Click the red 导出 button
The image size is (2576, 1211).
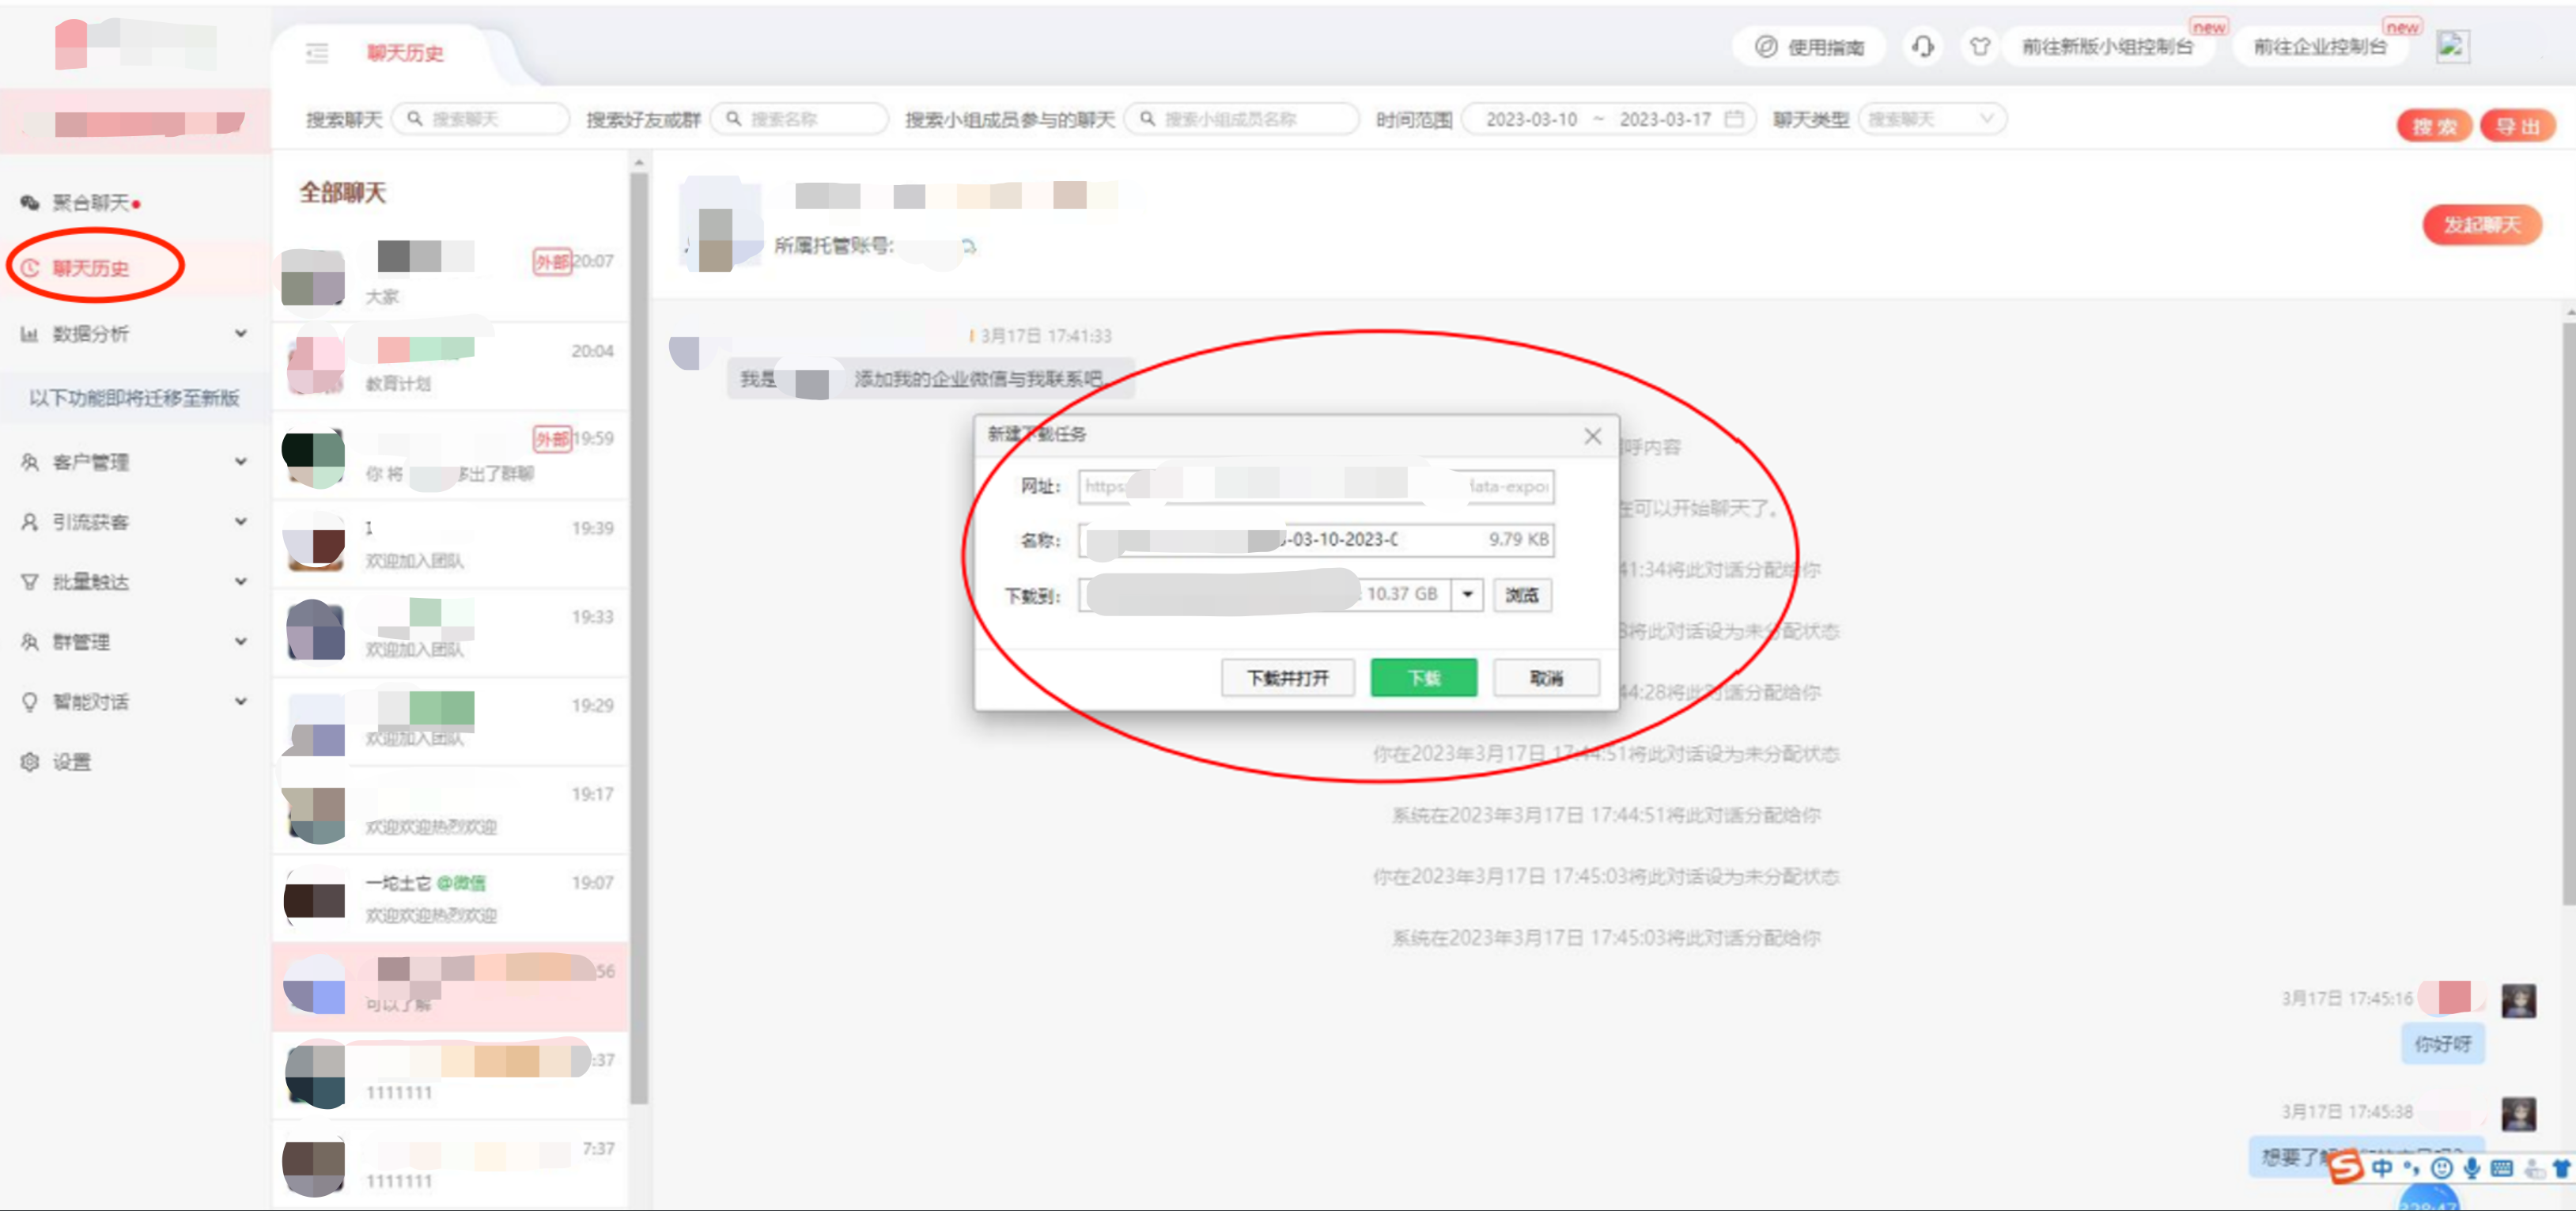[x=2517, y=126]
